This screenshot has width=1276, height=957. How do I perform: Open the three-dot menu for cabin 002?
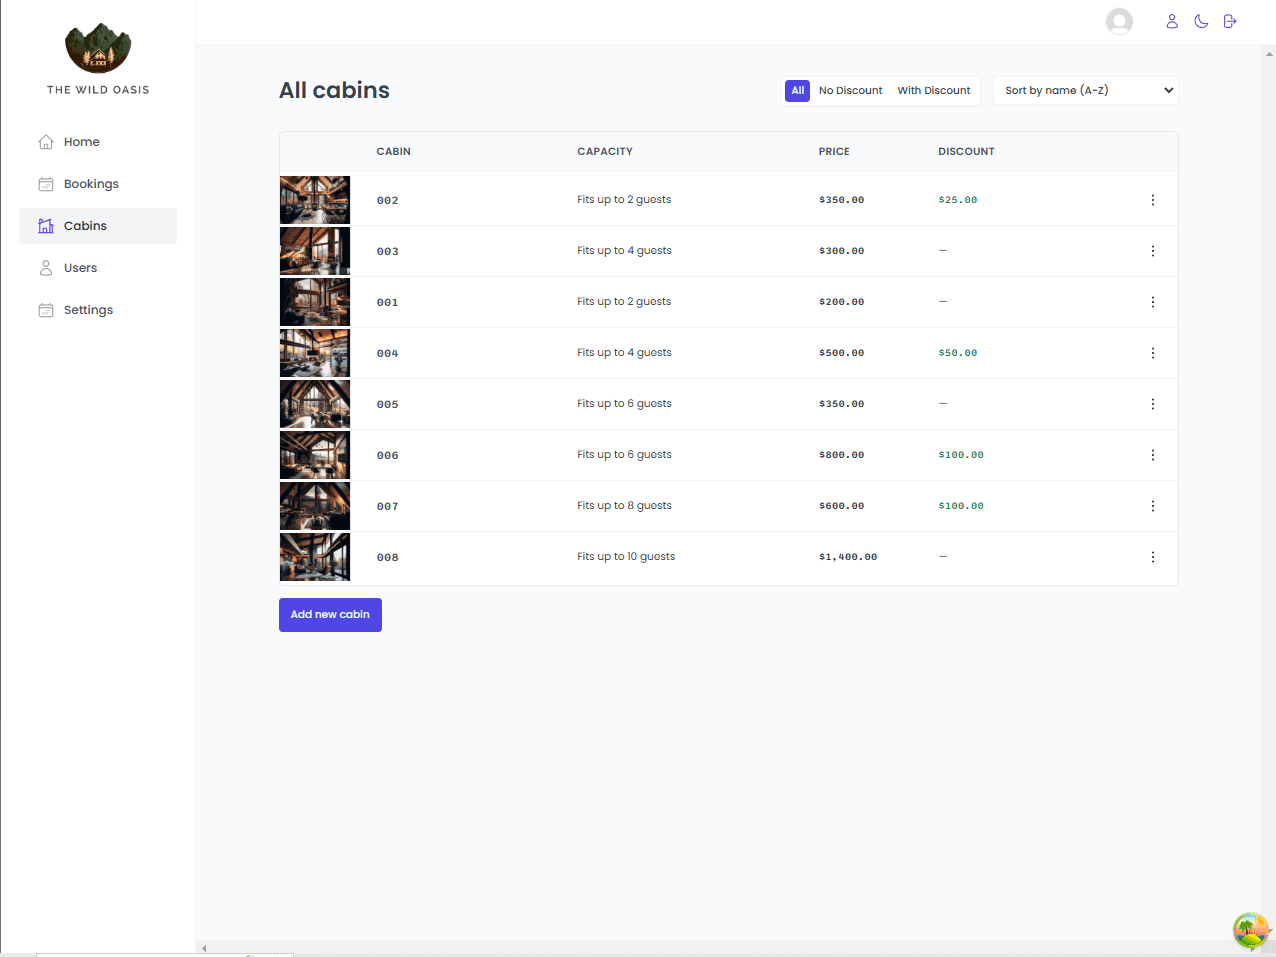tap(1152, 200)
